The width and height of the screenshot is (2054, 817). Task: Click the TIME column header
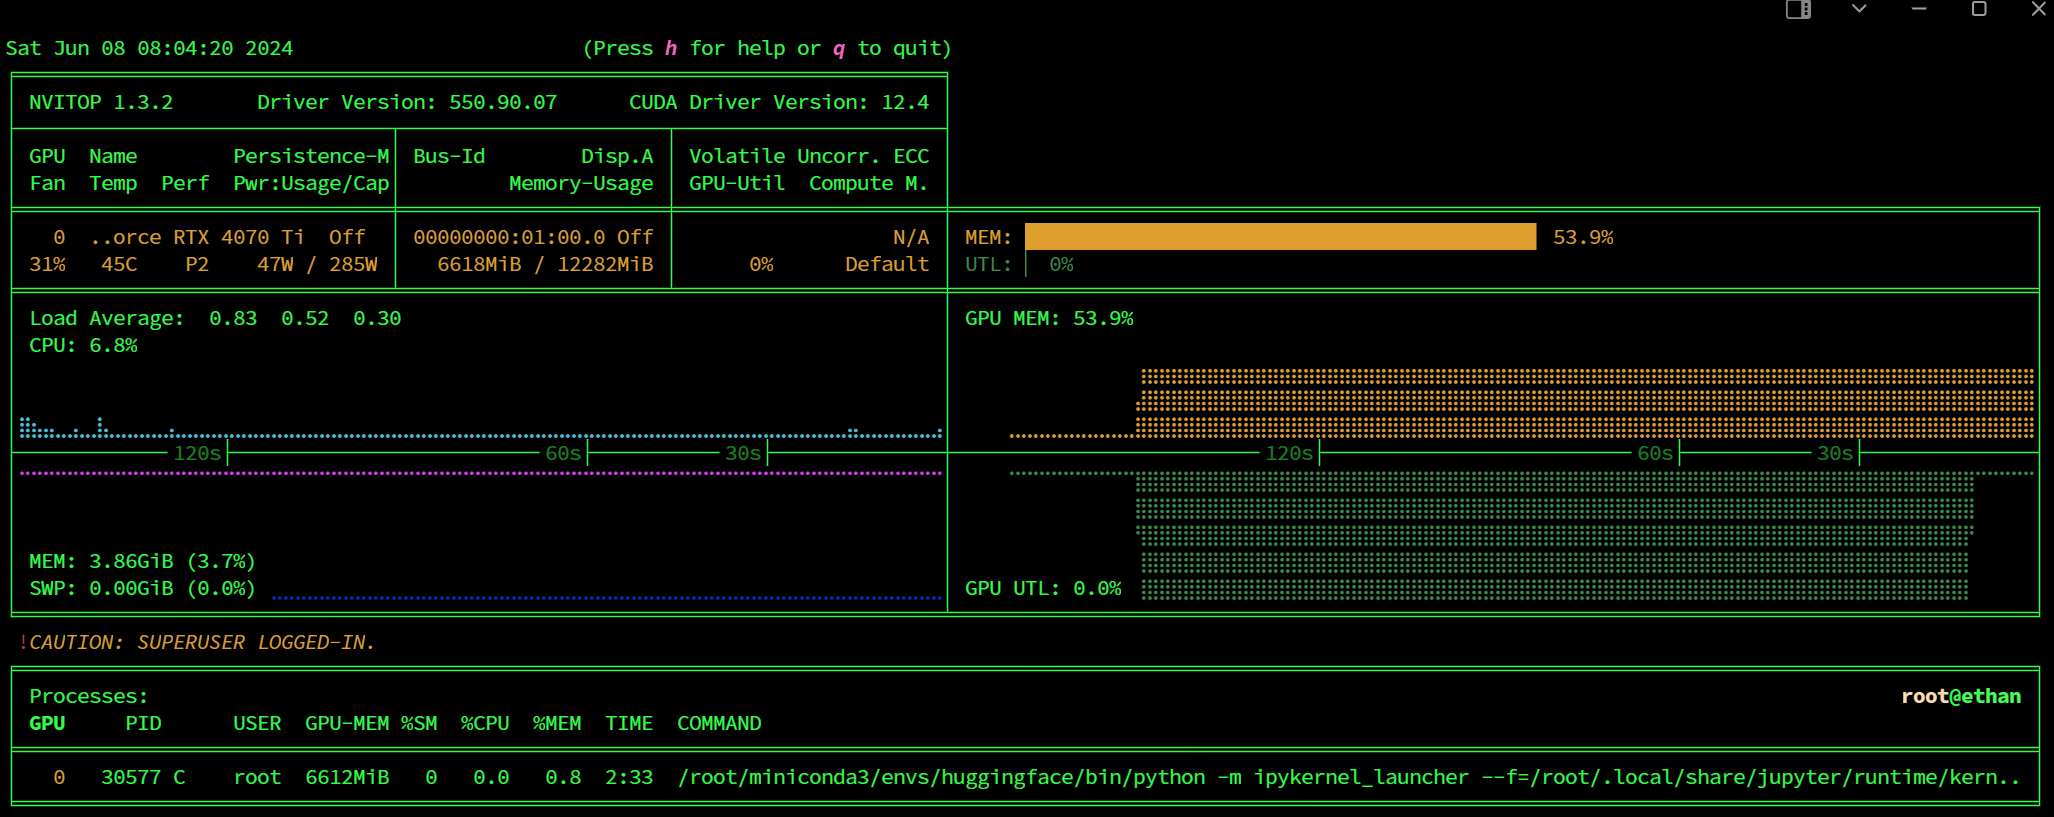pyautogui.click(x=629, y=723)
